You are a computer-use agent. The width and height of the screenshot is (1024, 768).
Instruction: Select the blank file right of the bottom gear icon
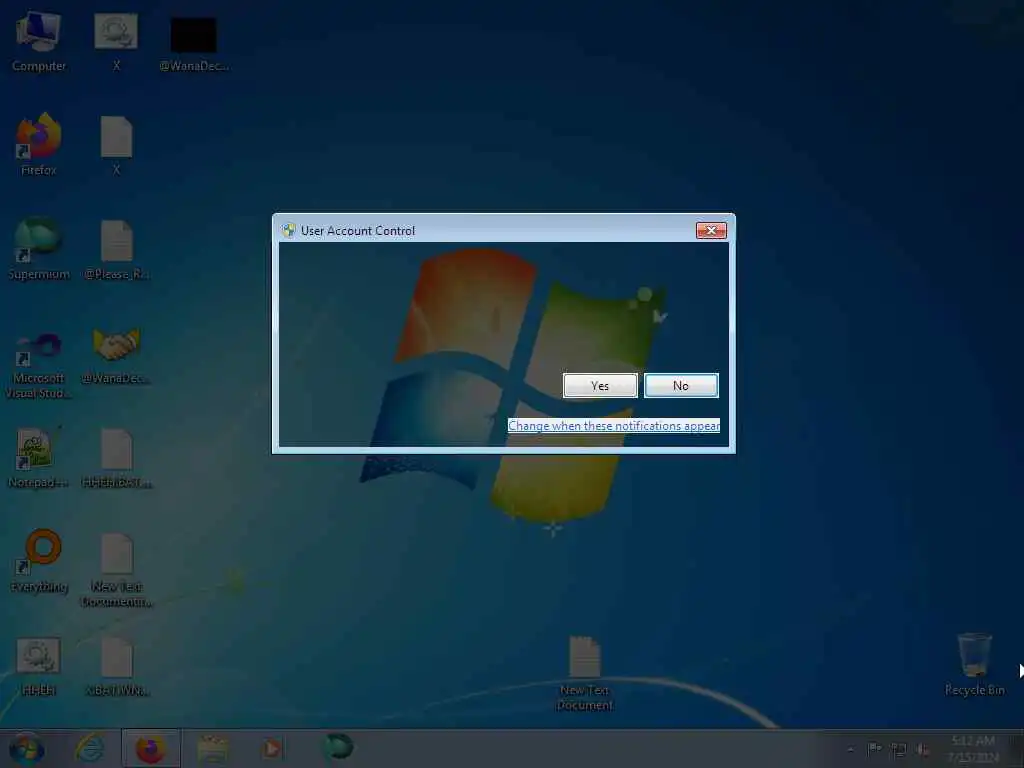[x=116, y=666]
